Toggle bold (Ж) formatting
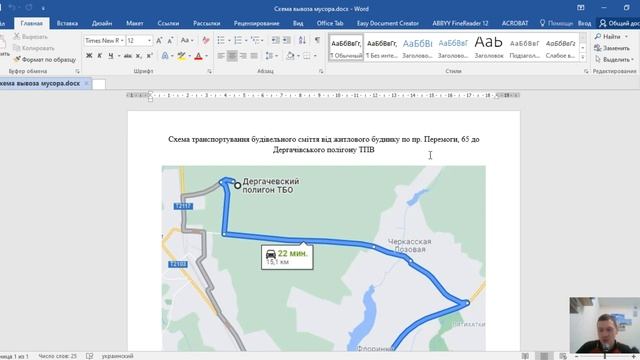The width and height of the screenshot is (640, 360). point(89,56)
